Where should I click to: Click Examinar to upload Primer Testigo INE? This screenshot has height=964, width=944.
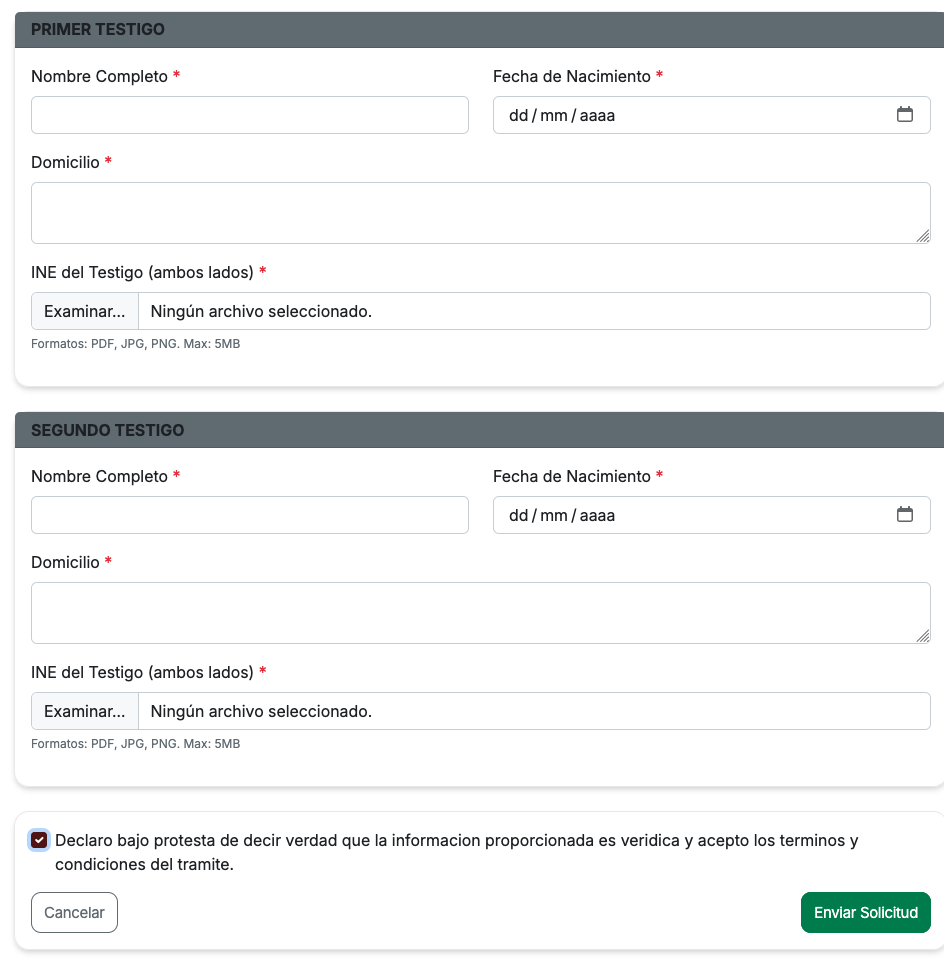click(85, 311)
